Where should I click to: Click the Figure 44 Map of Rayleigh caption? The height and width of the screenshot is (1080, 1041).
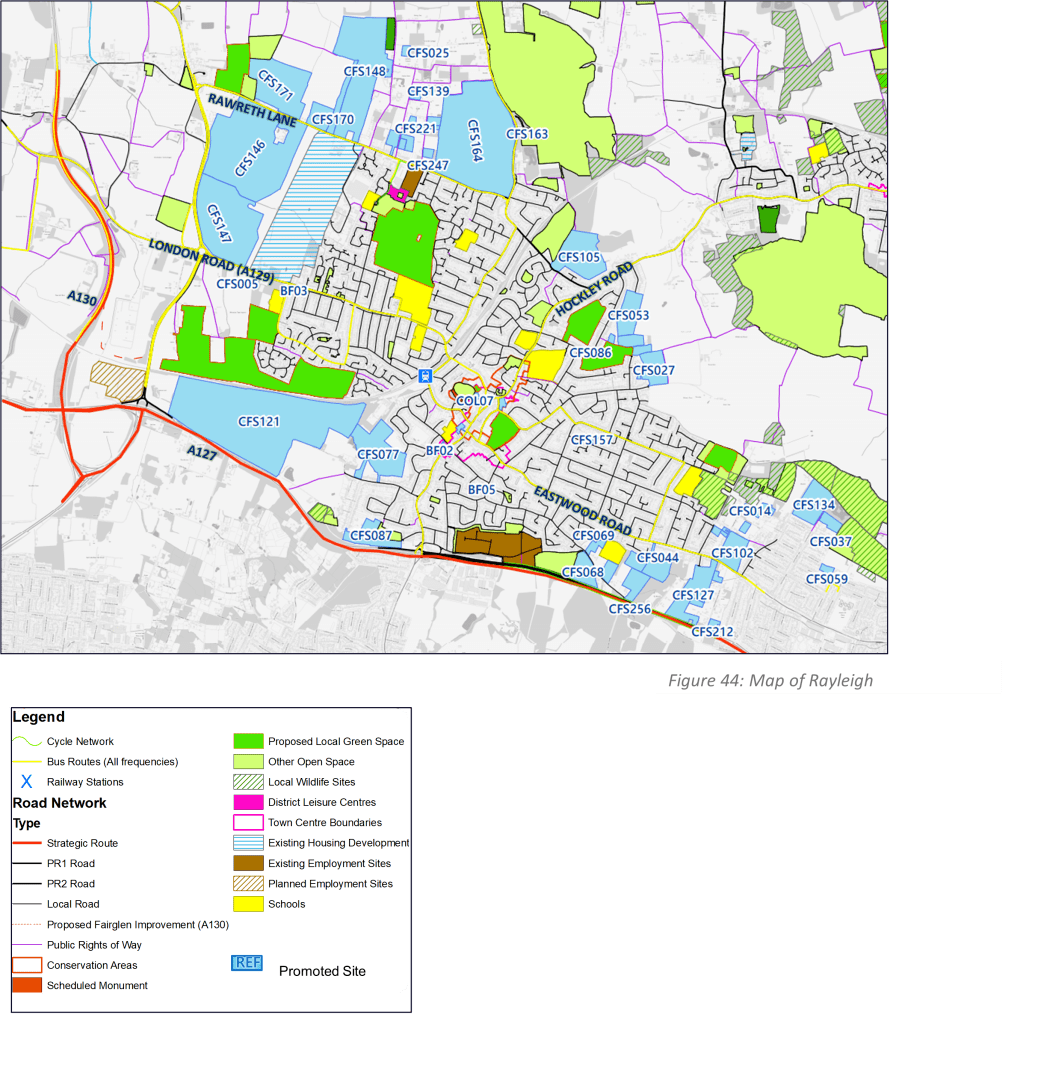coord(772,680)
